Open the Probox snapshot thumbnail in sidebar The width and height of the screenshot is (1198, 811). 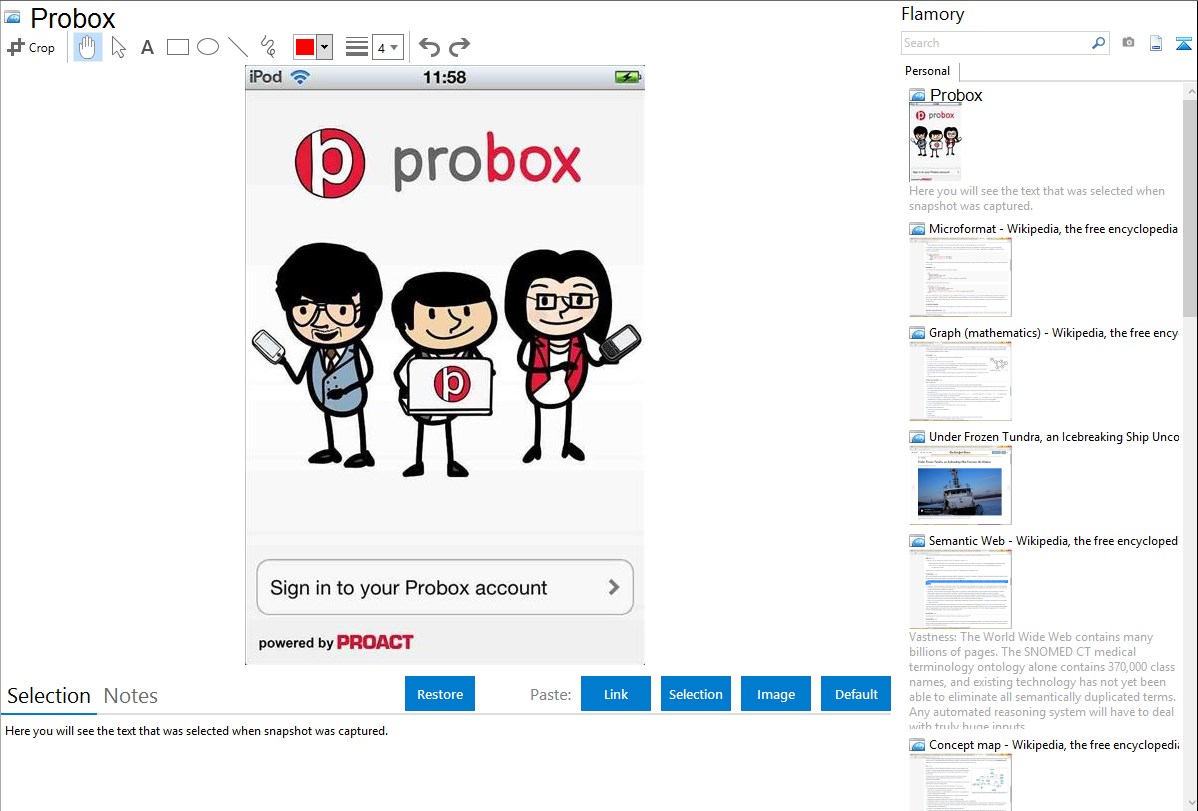pos(935,143)
